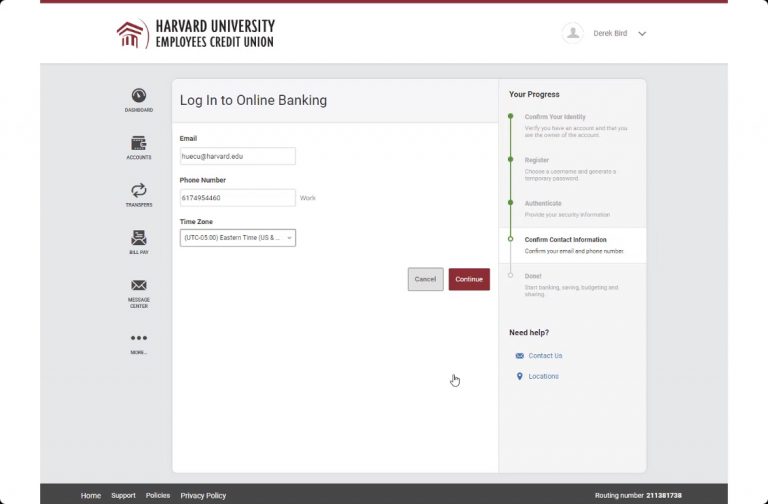Viewport: 768px width, 504px height.
Task: Open the Message Center envelope icon
Action: point(139,285)
